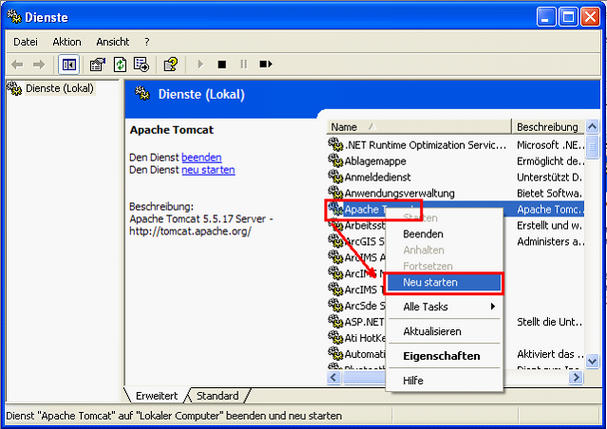
Task: Choose Eigenschaften in the context menu
Action: 445,356
